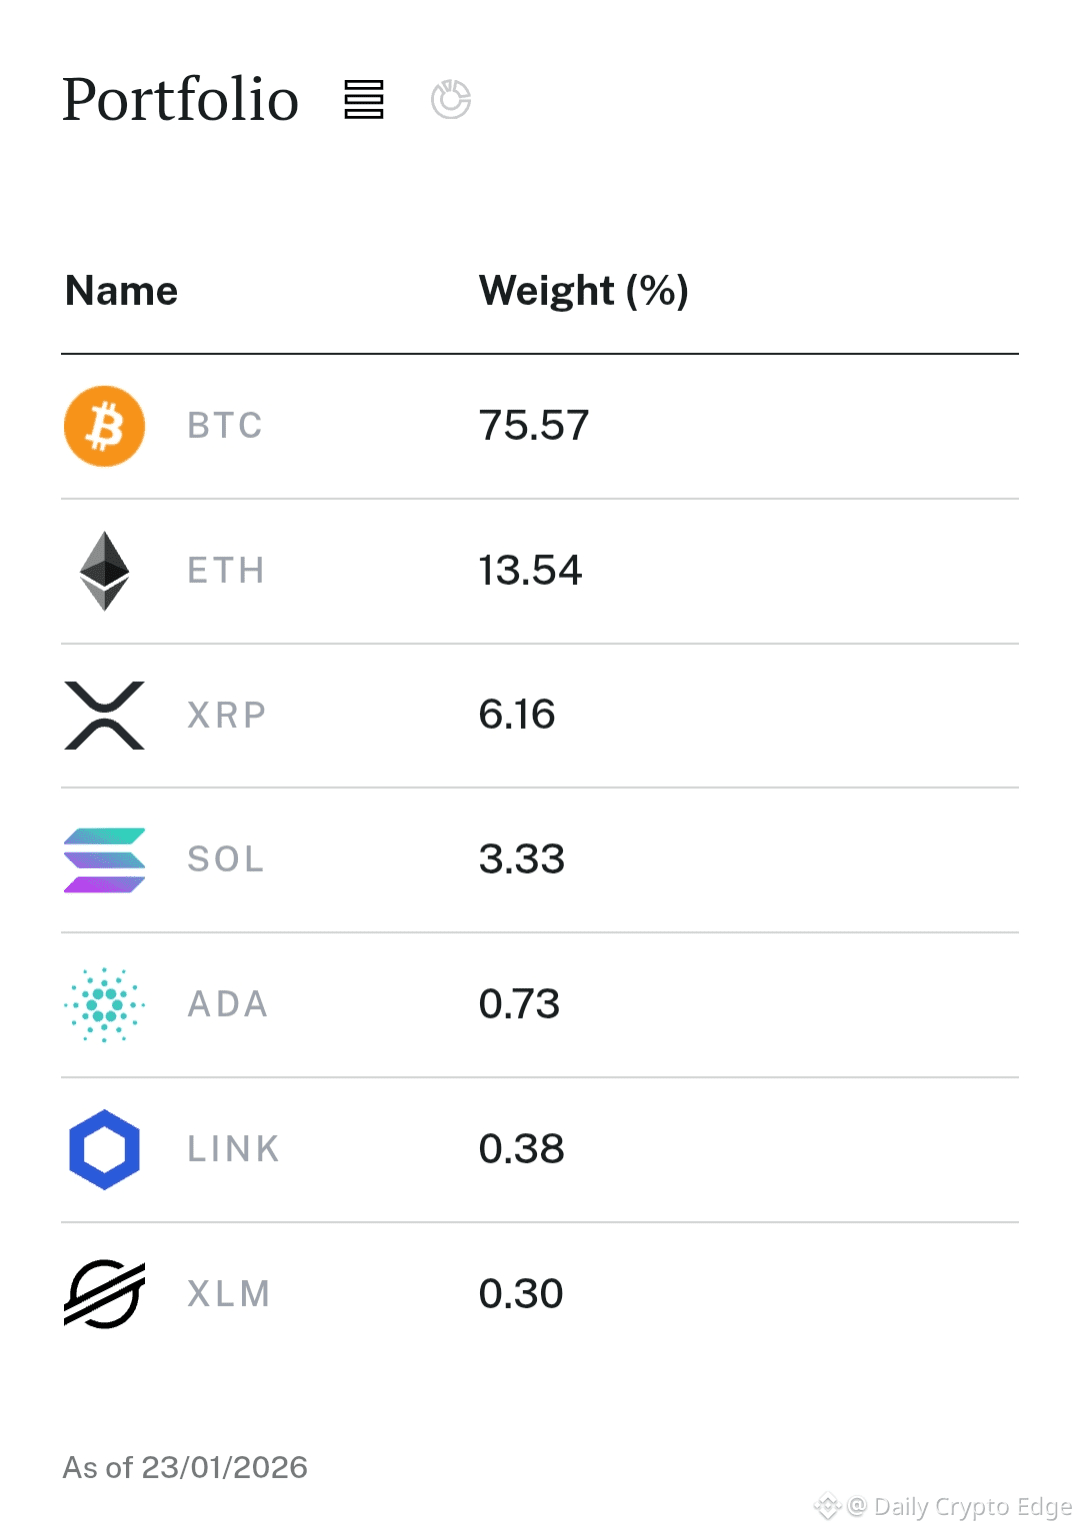Click the Bitcoin logo icon
Screen dimensions: 1080x1531
point(105,426)
